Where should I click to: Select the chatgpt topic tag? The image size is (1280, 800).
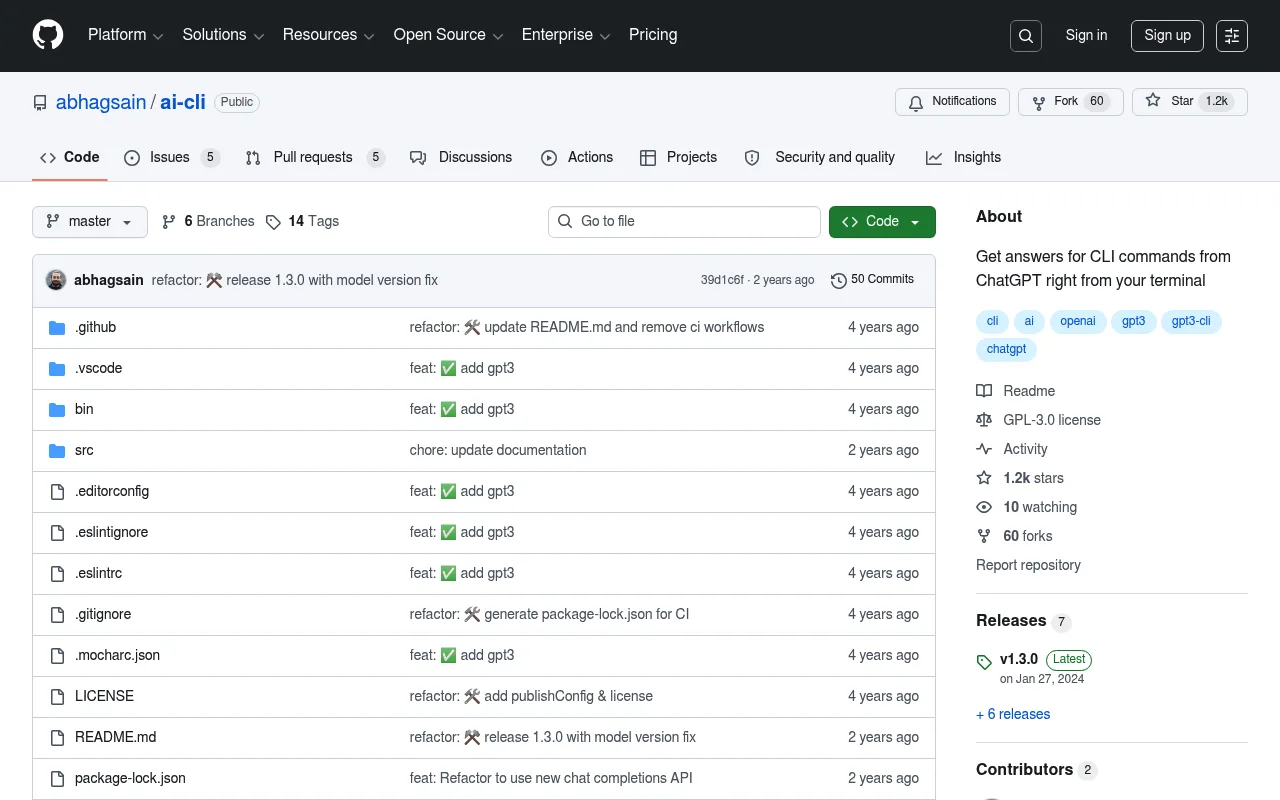point(1006,350)
